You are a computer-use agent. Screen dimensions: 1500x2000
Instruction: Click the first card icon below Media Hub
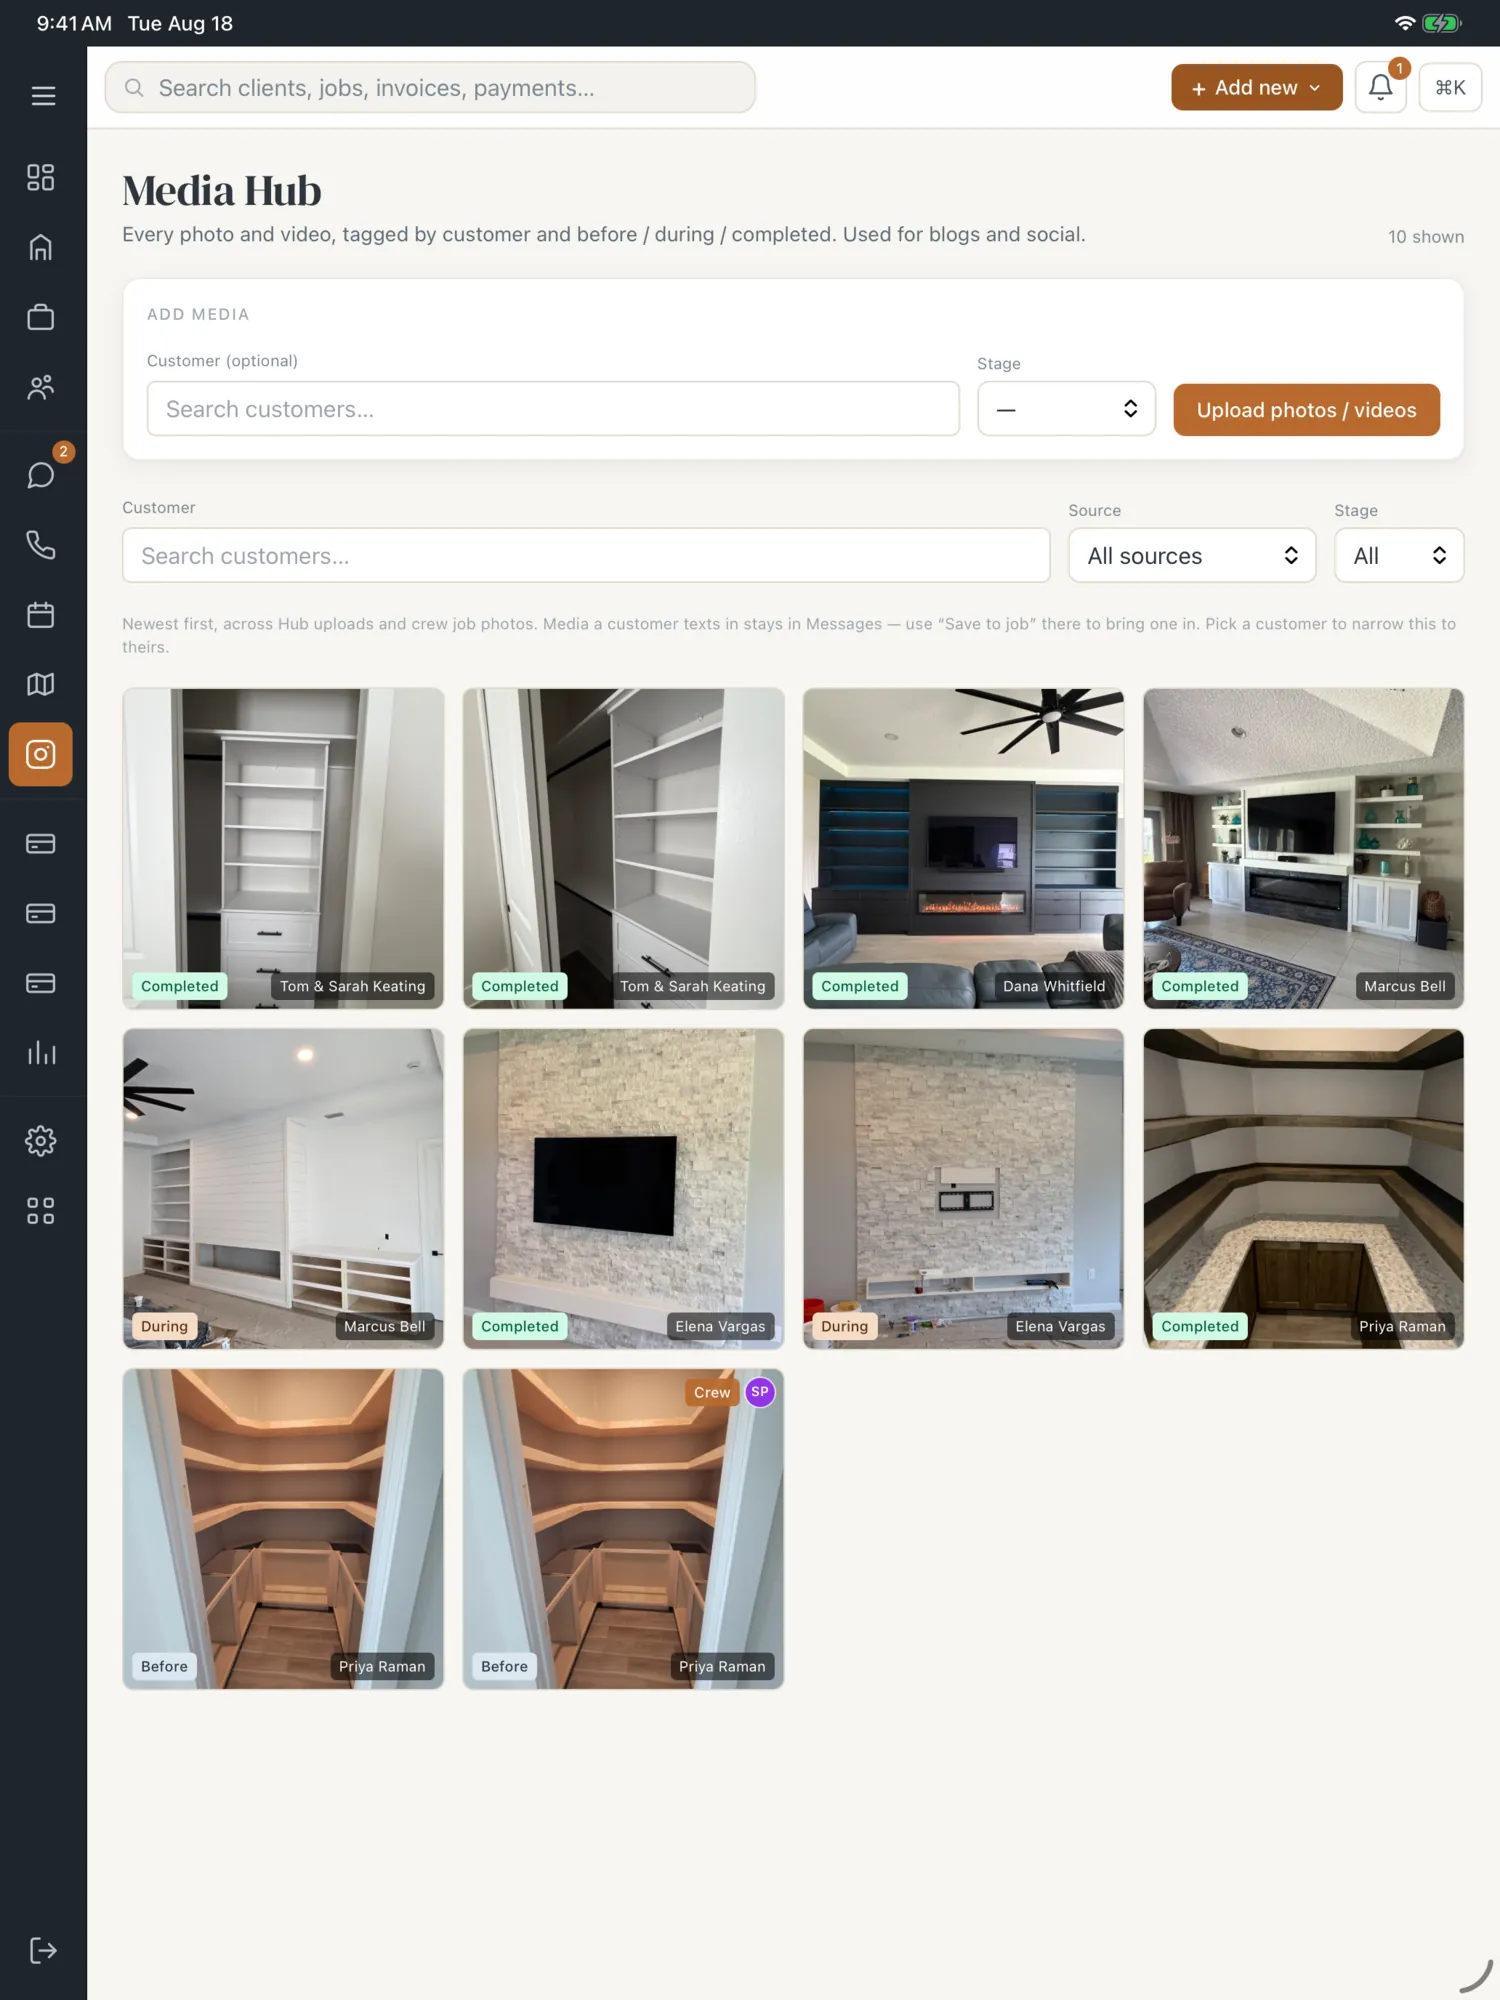pos(41,844)
